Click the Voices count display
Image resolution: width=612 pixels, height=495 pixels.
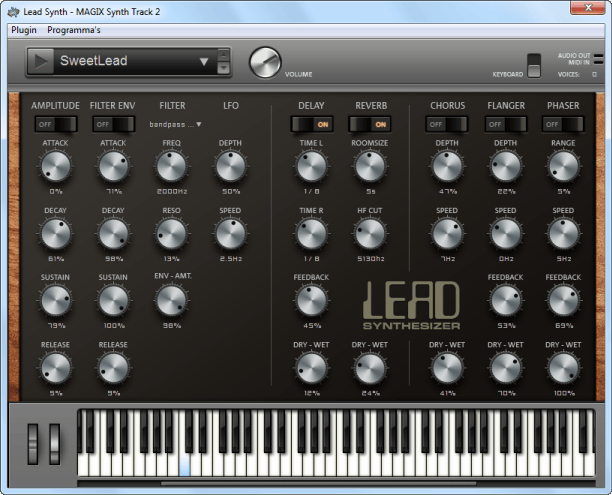point(594,74)
